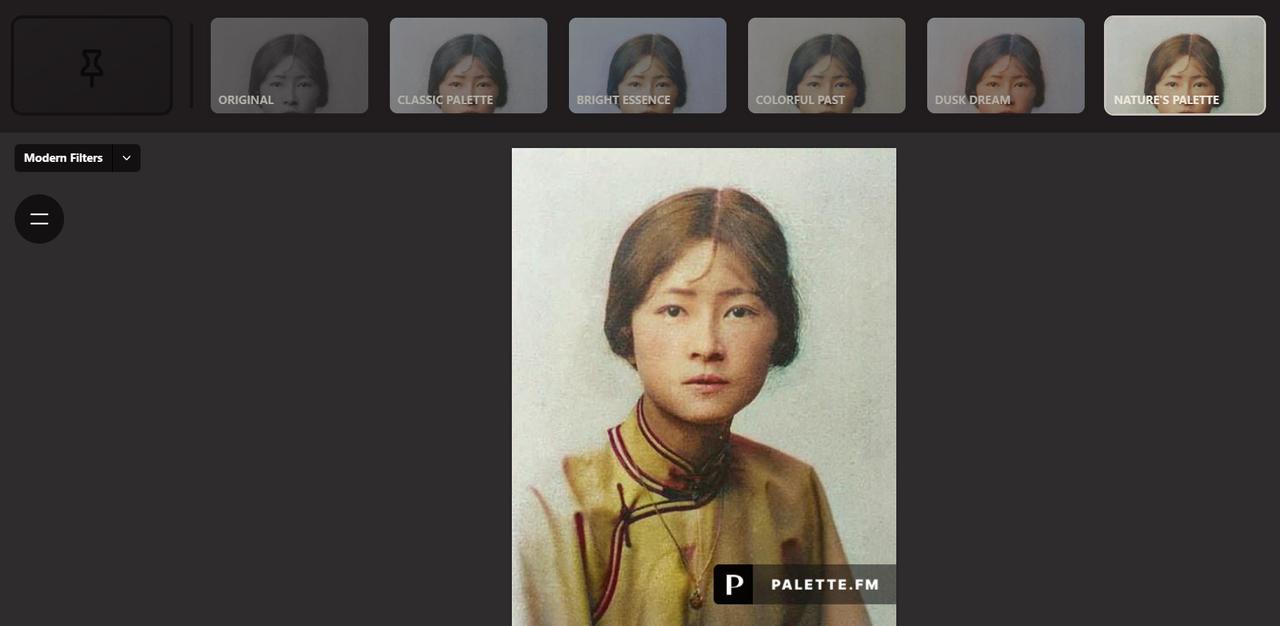The height and width of the screenshot is (626, 1280).
Task: Open the round hamburger menu button
Action: 39,219
